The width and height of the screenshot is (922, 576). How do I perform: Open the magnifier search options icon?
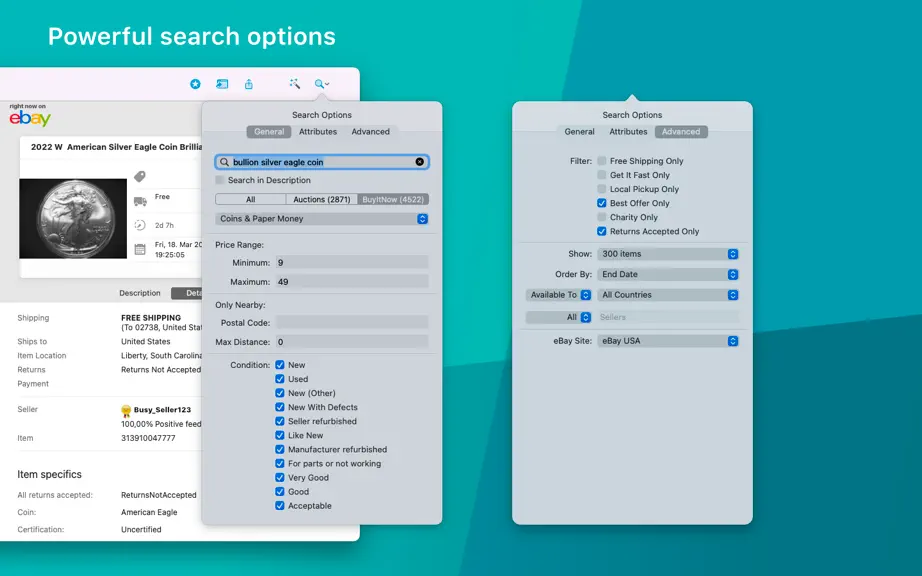321,84
